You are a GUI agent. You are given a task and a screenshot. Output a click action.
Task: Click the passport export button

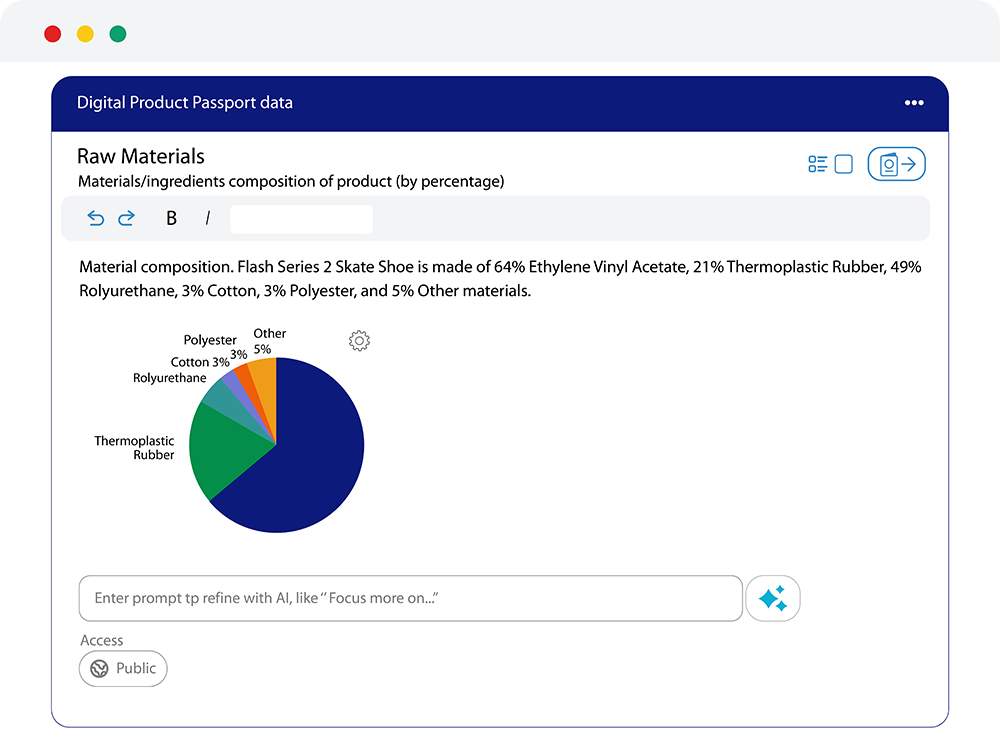click(897, 164)
